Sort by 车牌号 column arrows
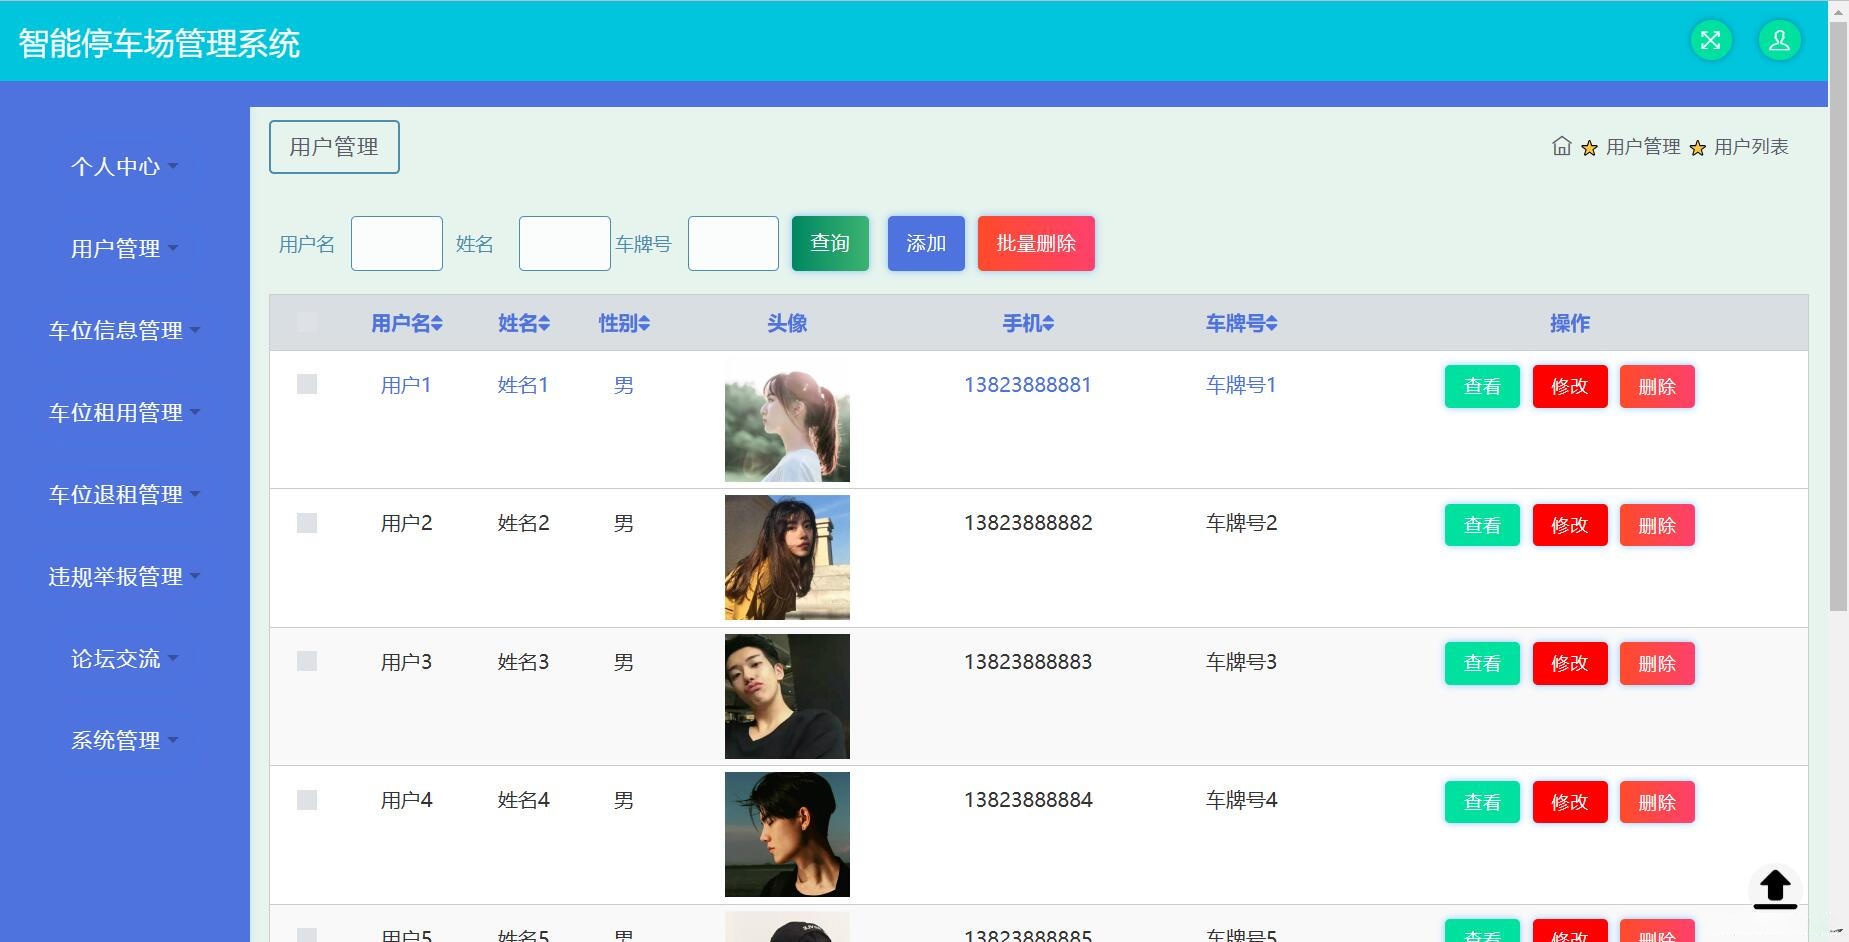The width and height of the screenshot is (1849, 942). coord(1271,323)
